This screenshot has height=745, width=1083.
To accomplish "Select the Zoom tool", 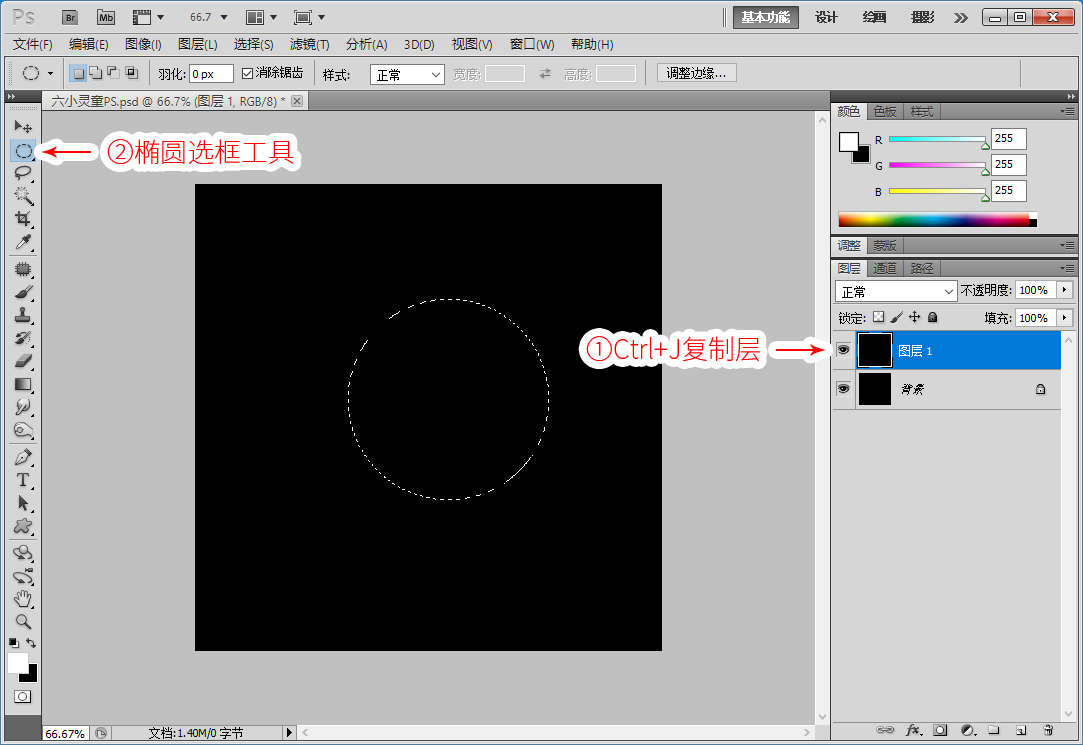I will [x=23, y=622].
